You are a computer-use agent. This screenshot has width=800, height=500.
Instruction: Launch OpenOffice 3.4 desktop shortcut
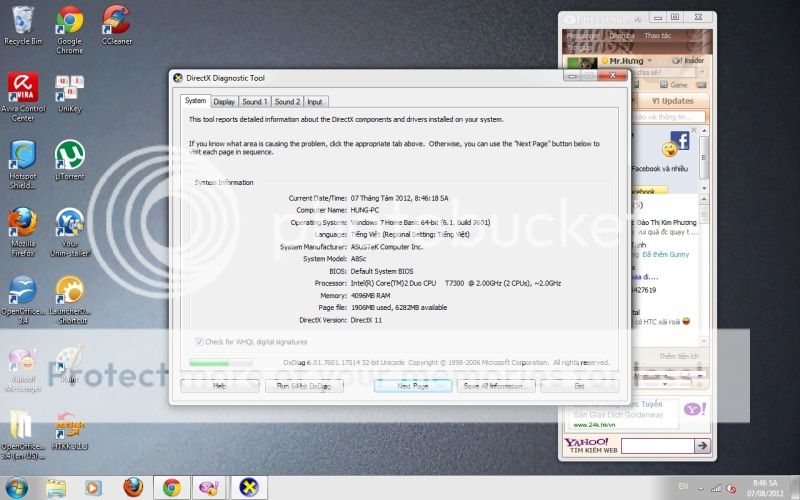(x=23, y=299)
